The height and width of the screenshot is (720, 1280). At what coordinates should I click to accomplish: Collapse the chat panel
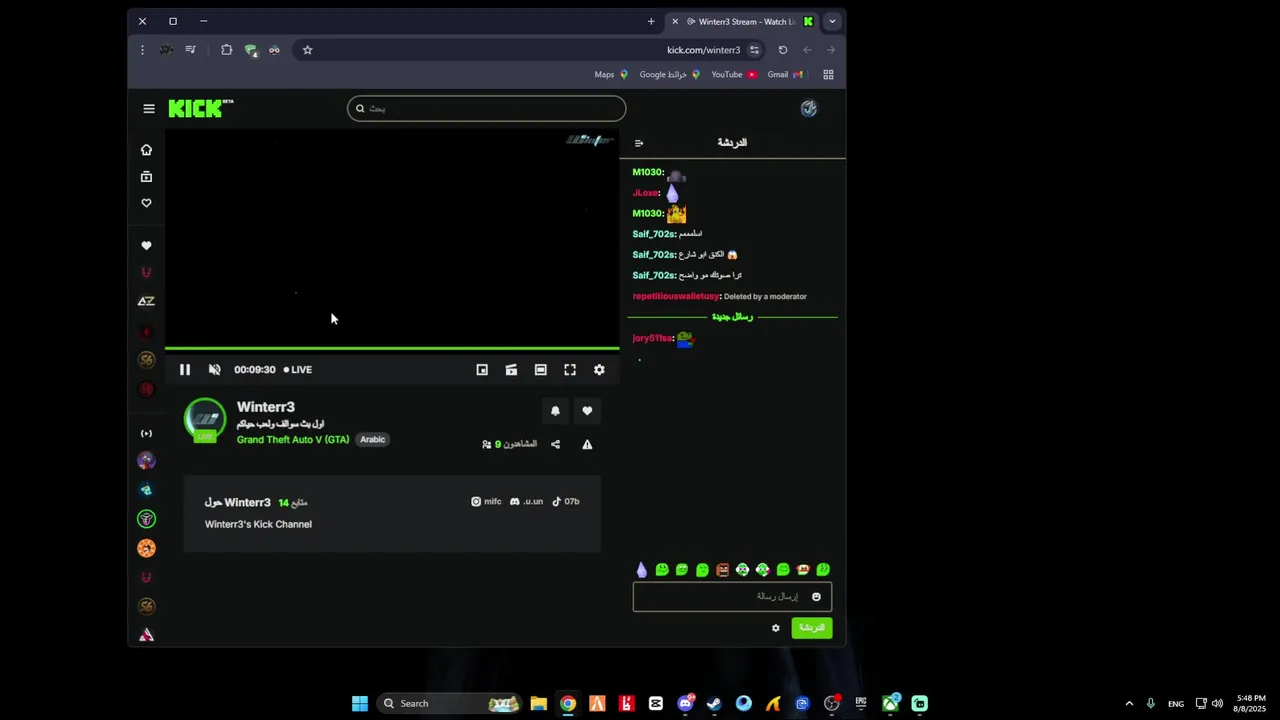pyautogui.click(x=639, y=143)
